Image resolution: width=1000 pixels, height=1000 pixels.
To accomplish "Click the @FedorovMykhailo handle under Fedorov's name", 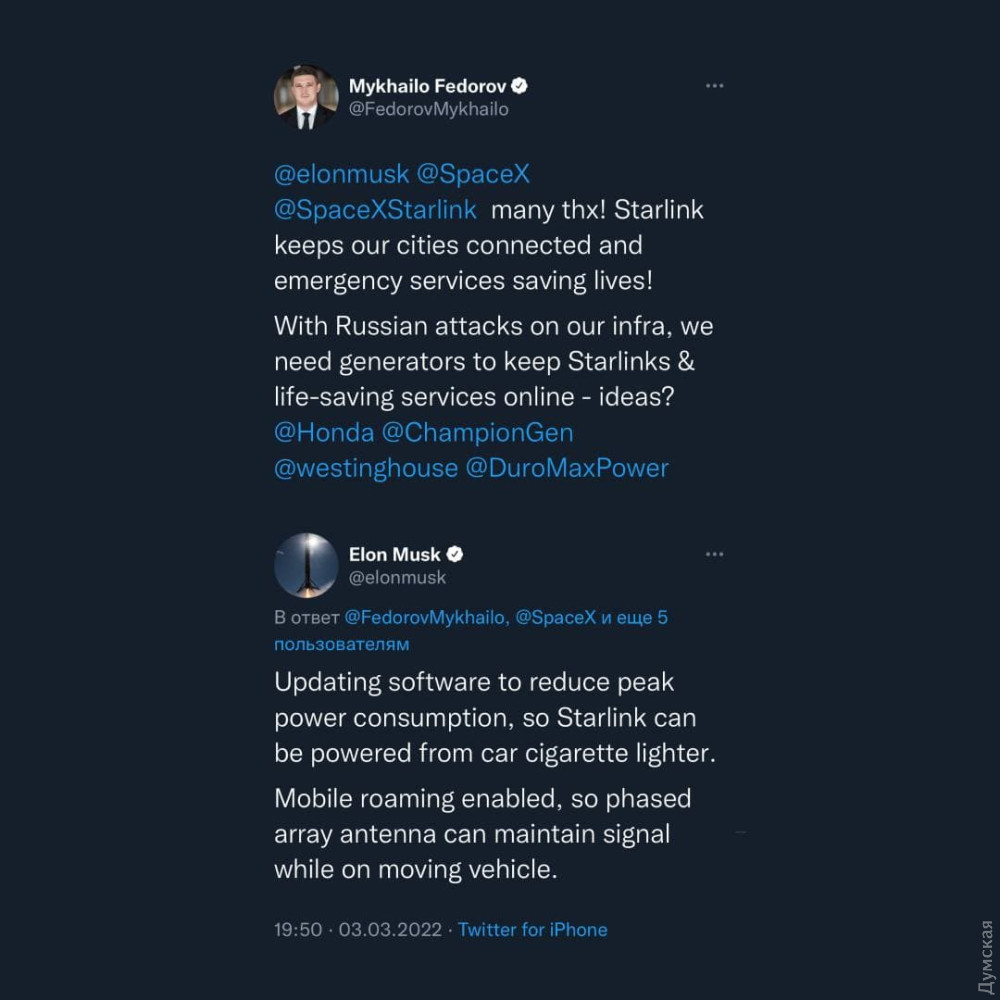I will click(428, 110).
